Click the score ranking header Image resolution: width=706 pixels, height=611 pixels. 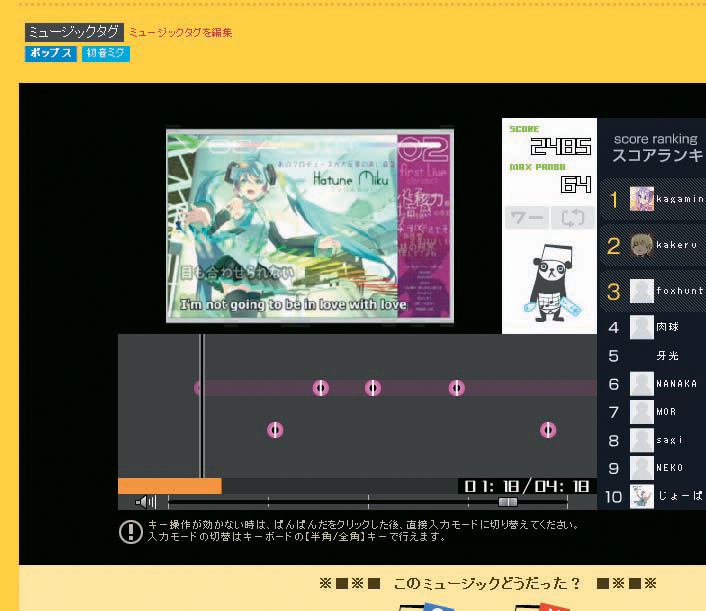click(657, 149)
